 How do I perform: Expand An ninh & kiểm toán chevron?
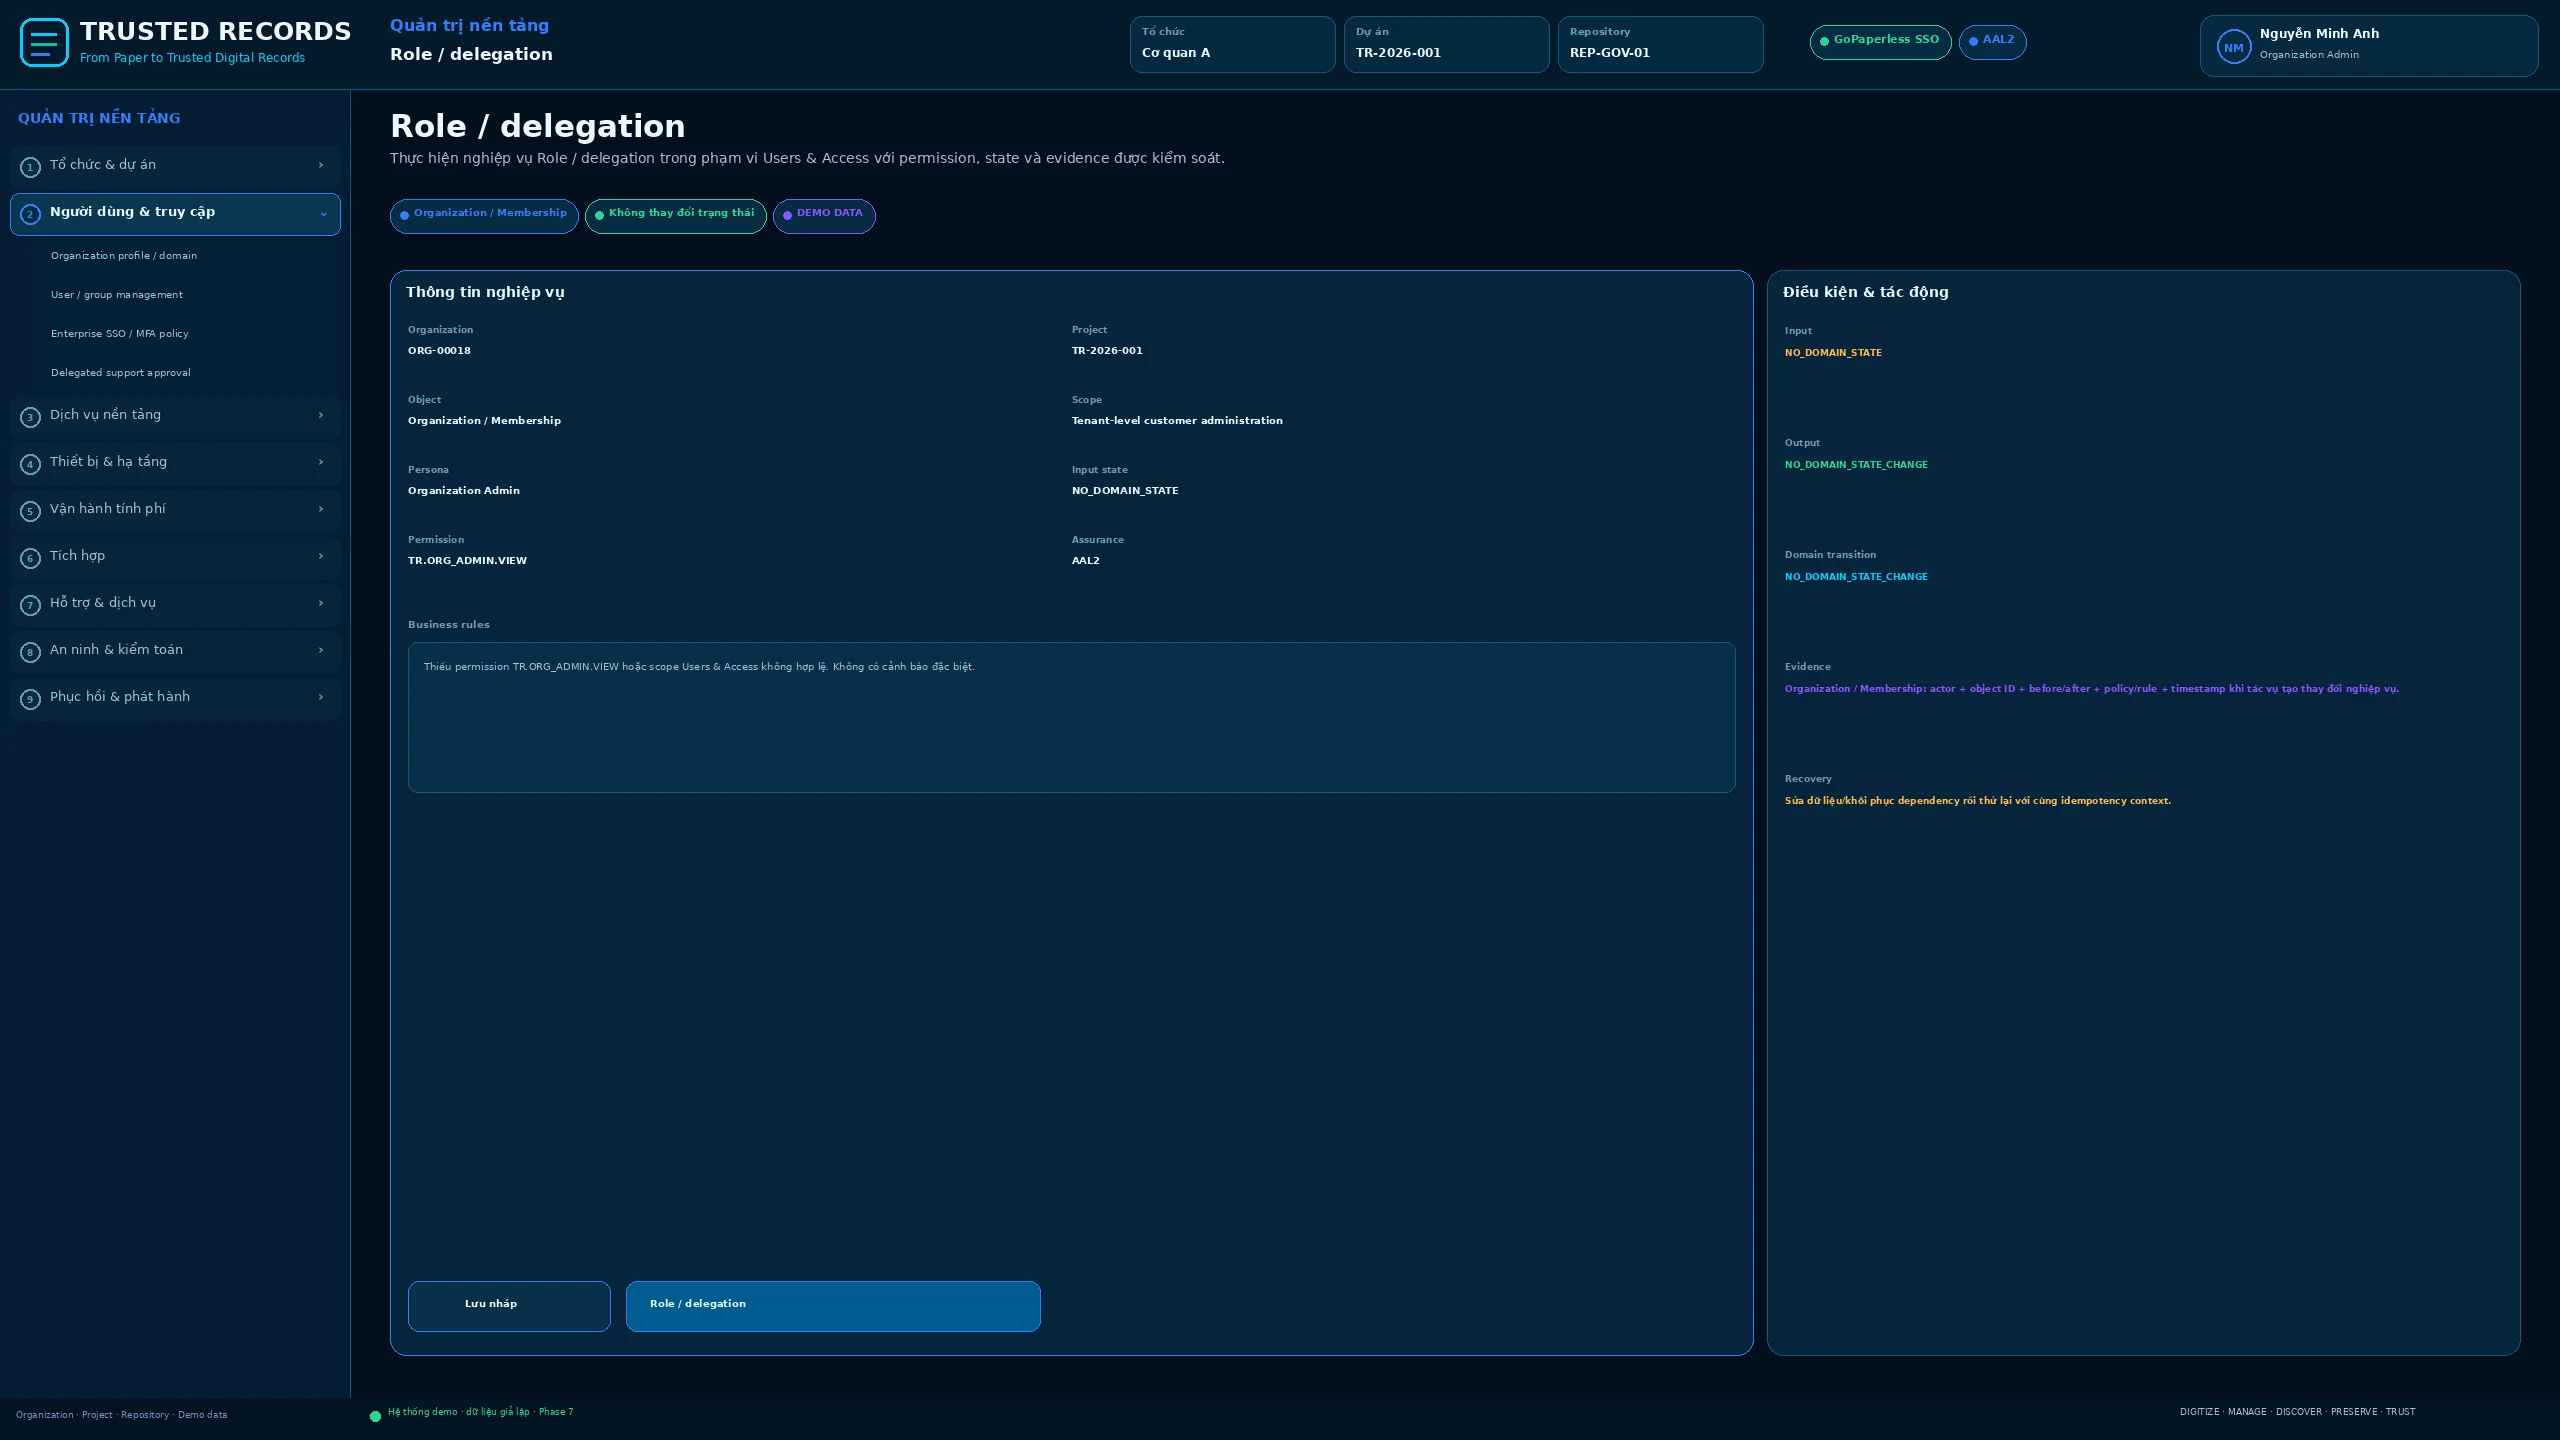tap(321, 650)
